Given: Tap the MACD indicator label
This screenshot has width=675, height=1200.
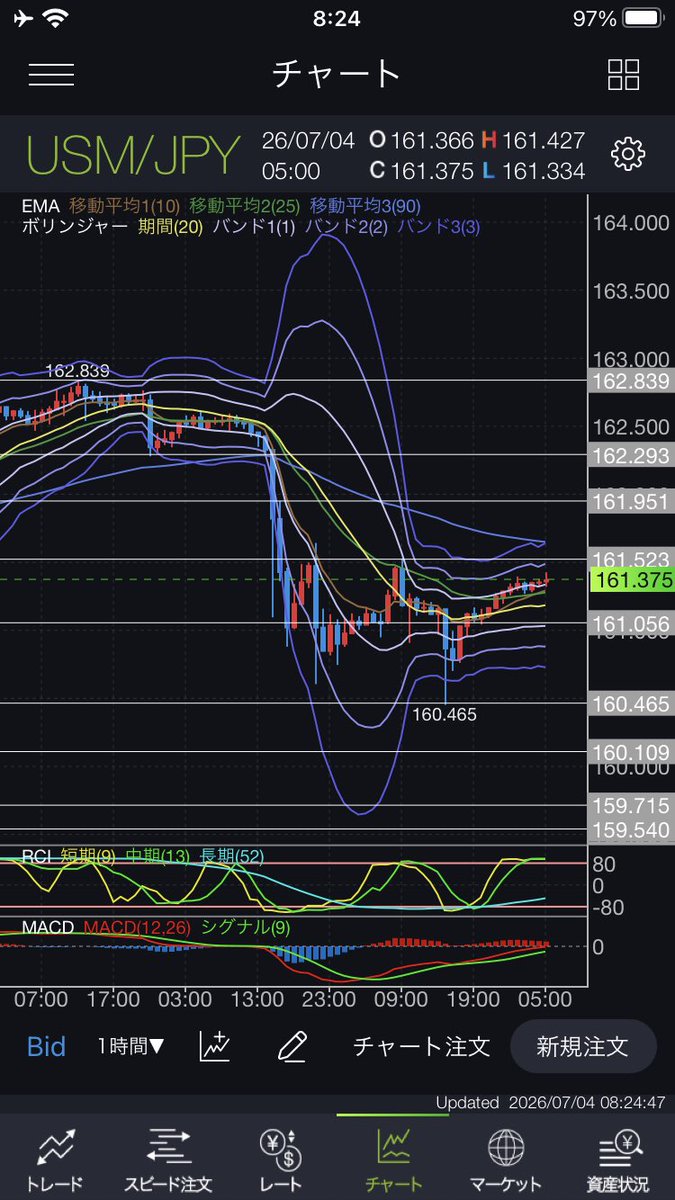Looking at the screenshot, I should (x=48, y=927).
